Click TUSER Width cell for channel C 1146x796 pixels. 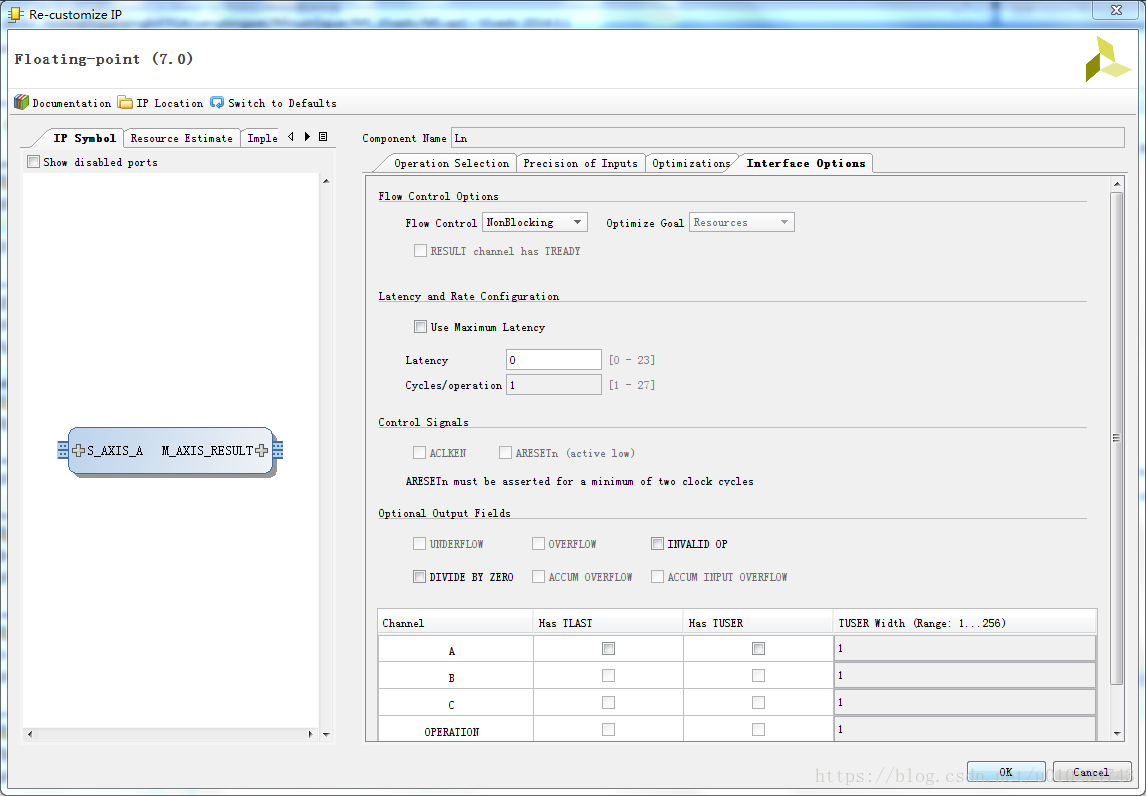pos(965,702)
